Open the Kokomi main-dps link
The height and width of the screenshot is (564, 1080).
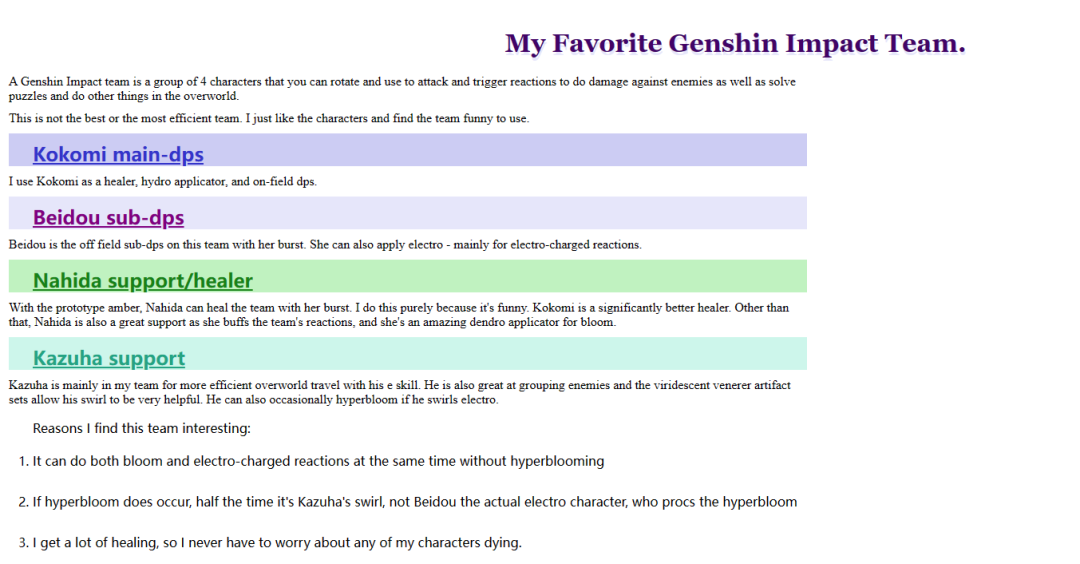[x=118, y=154]
